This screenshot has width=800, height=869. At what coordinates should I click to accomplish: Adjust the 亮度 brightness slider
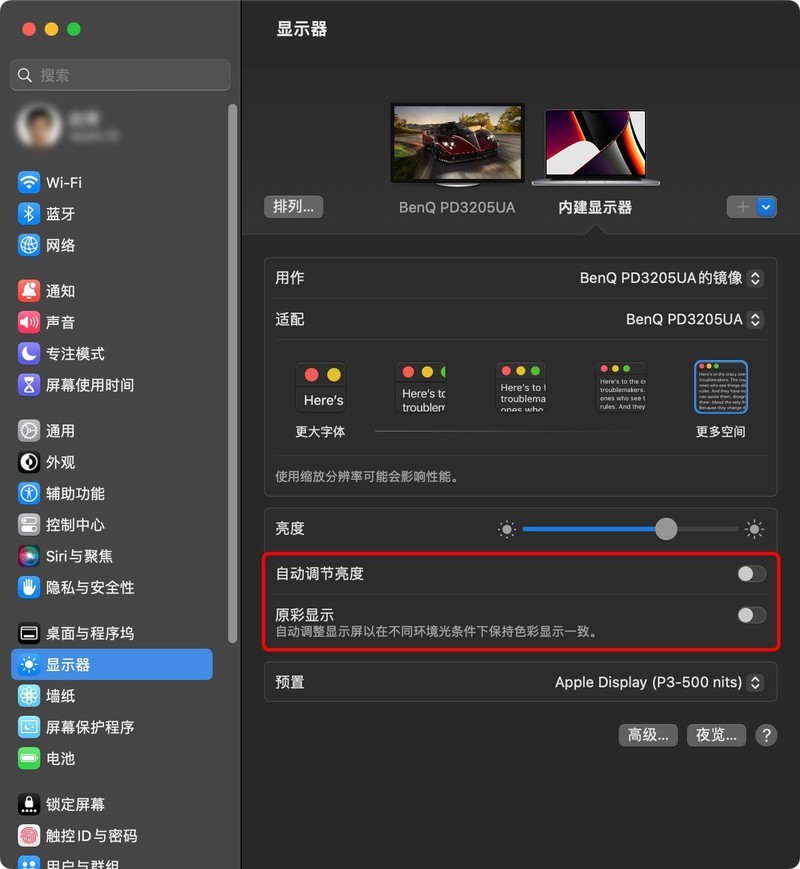(665, 528)
